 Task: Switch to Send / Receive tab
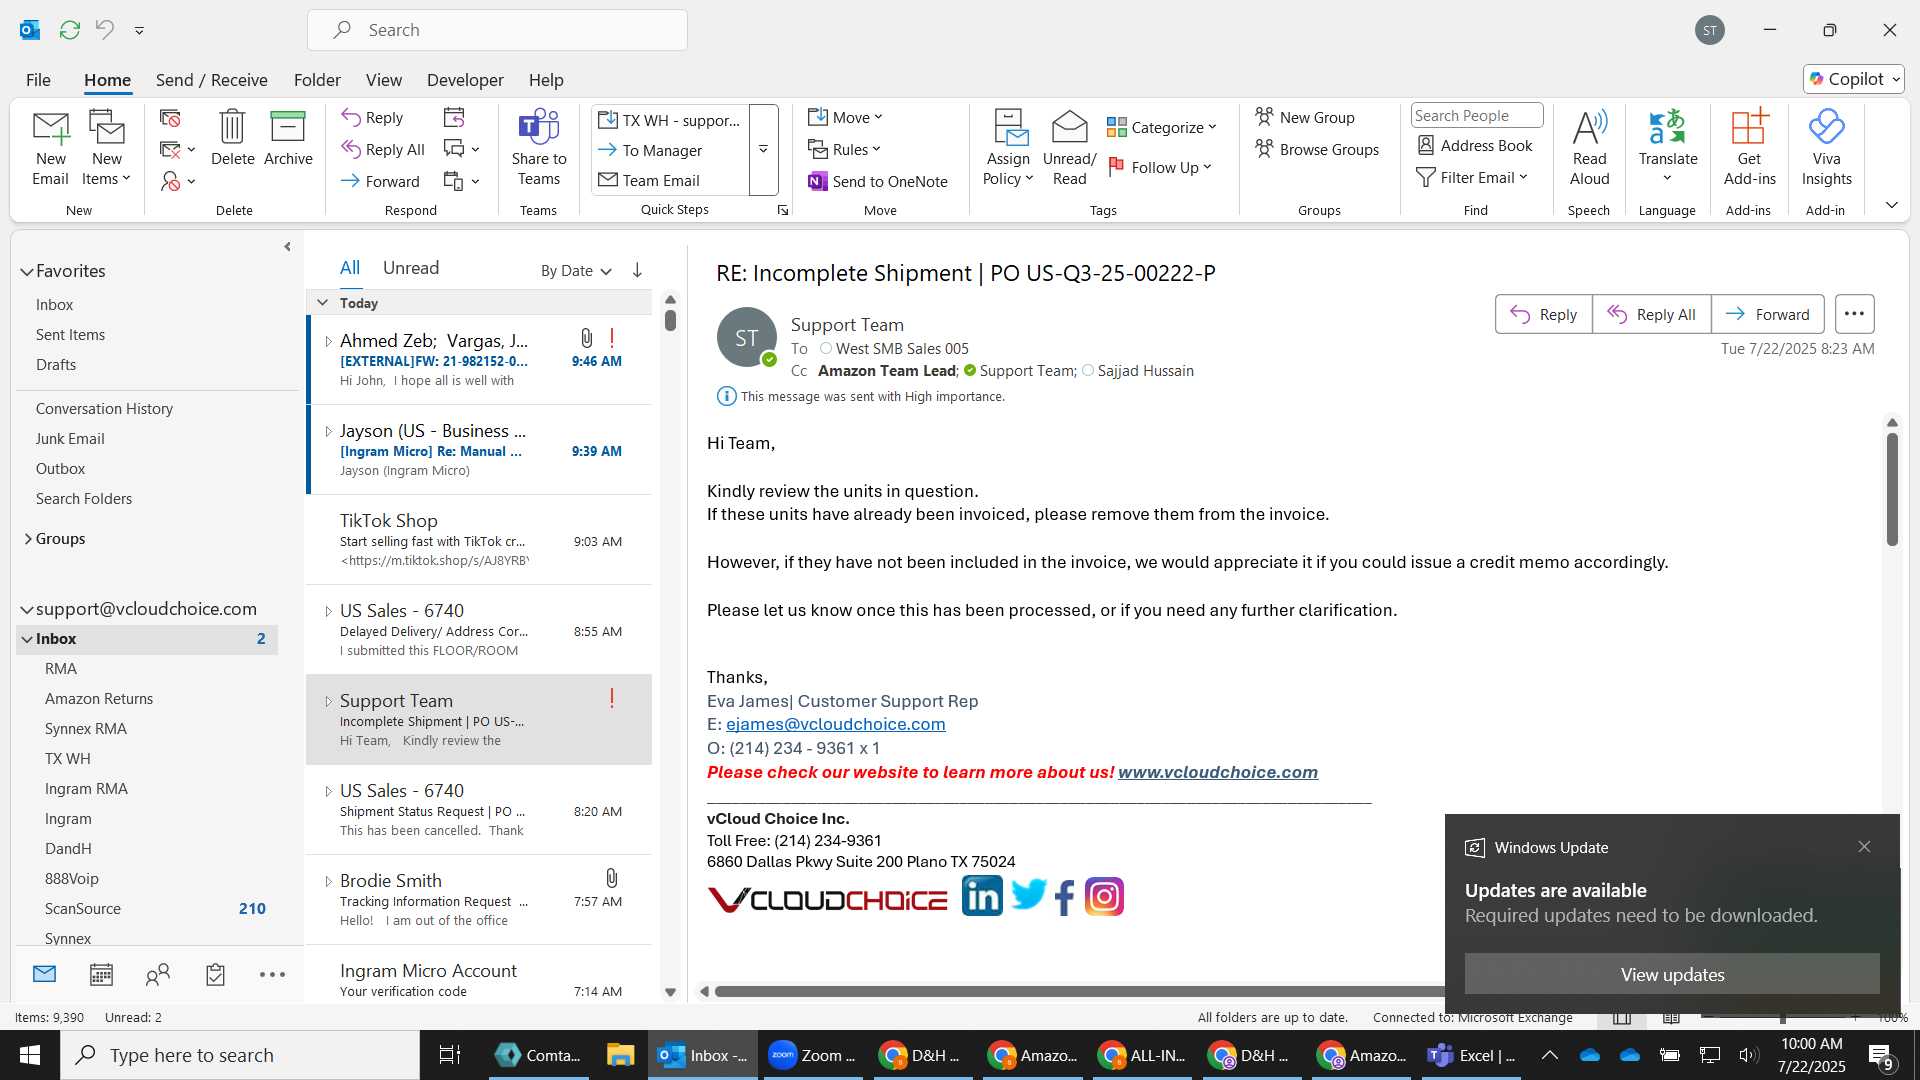tap(211, 80)
